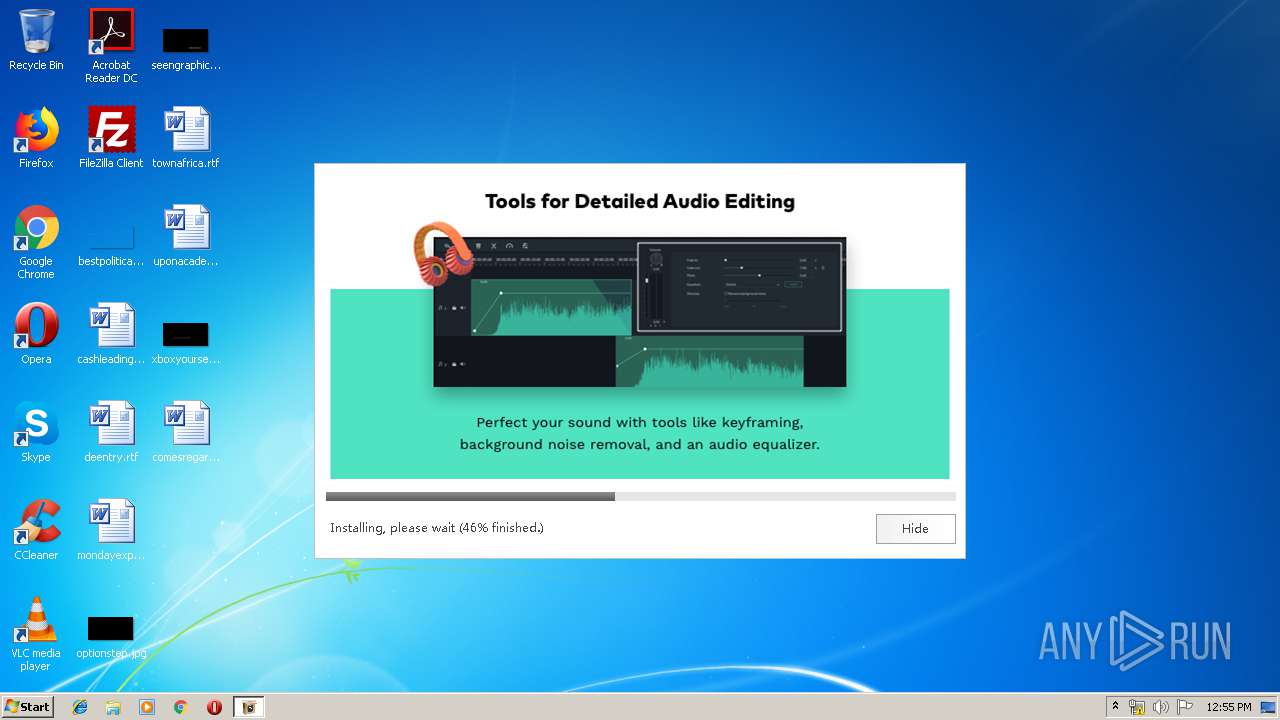Open network status tray icon

1137,707
